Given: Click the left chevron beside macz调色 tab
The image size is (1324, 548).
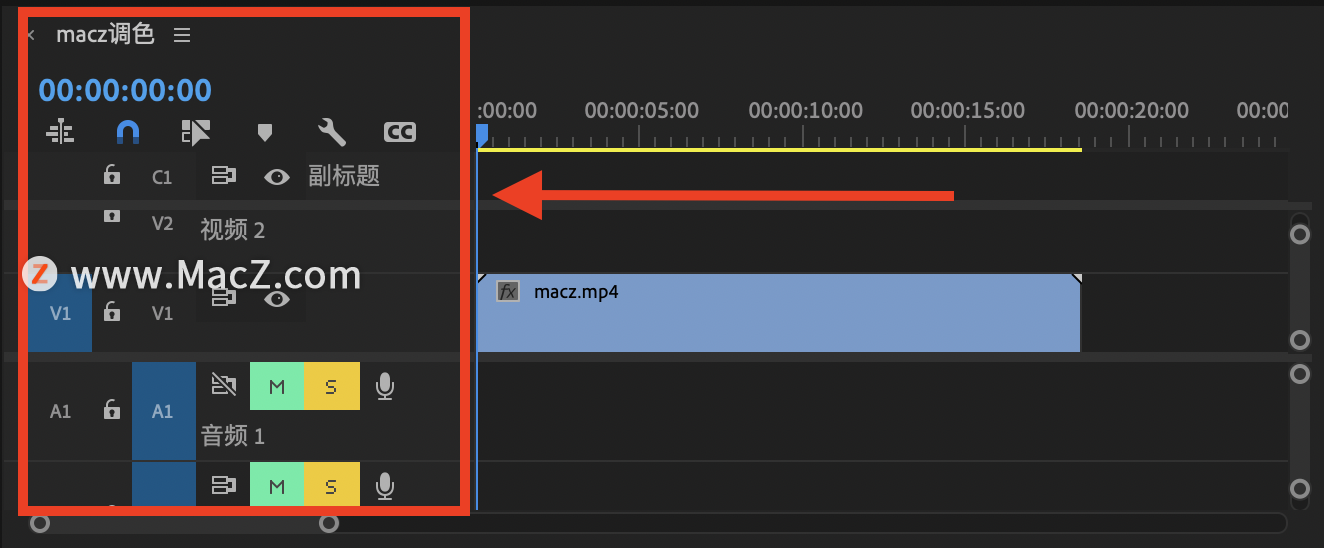Looking at the screenshot, I should (31, 35).
